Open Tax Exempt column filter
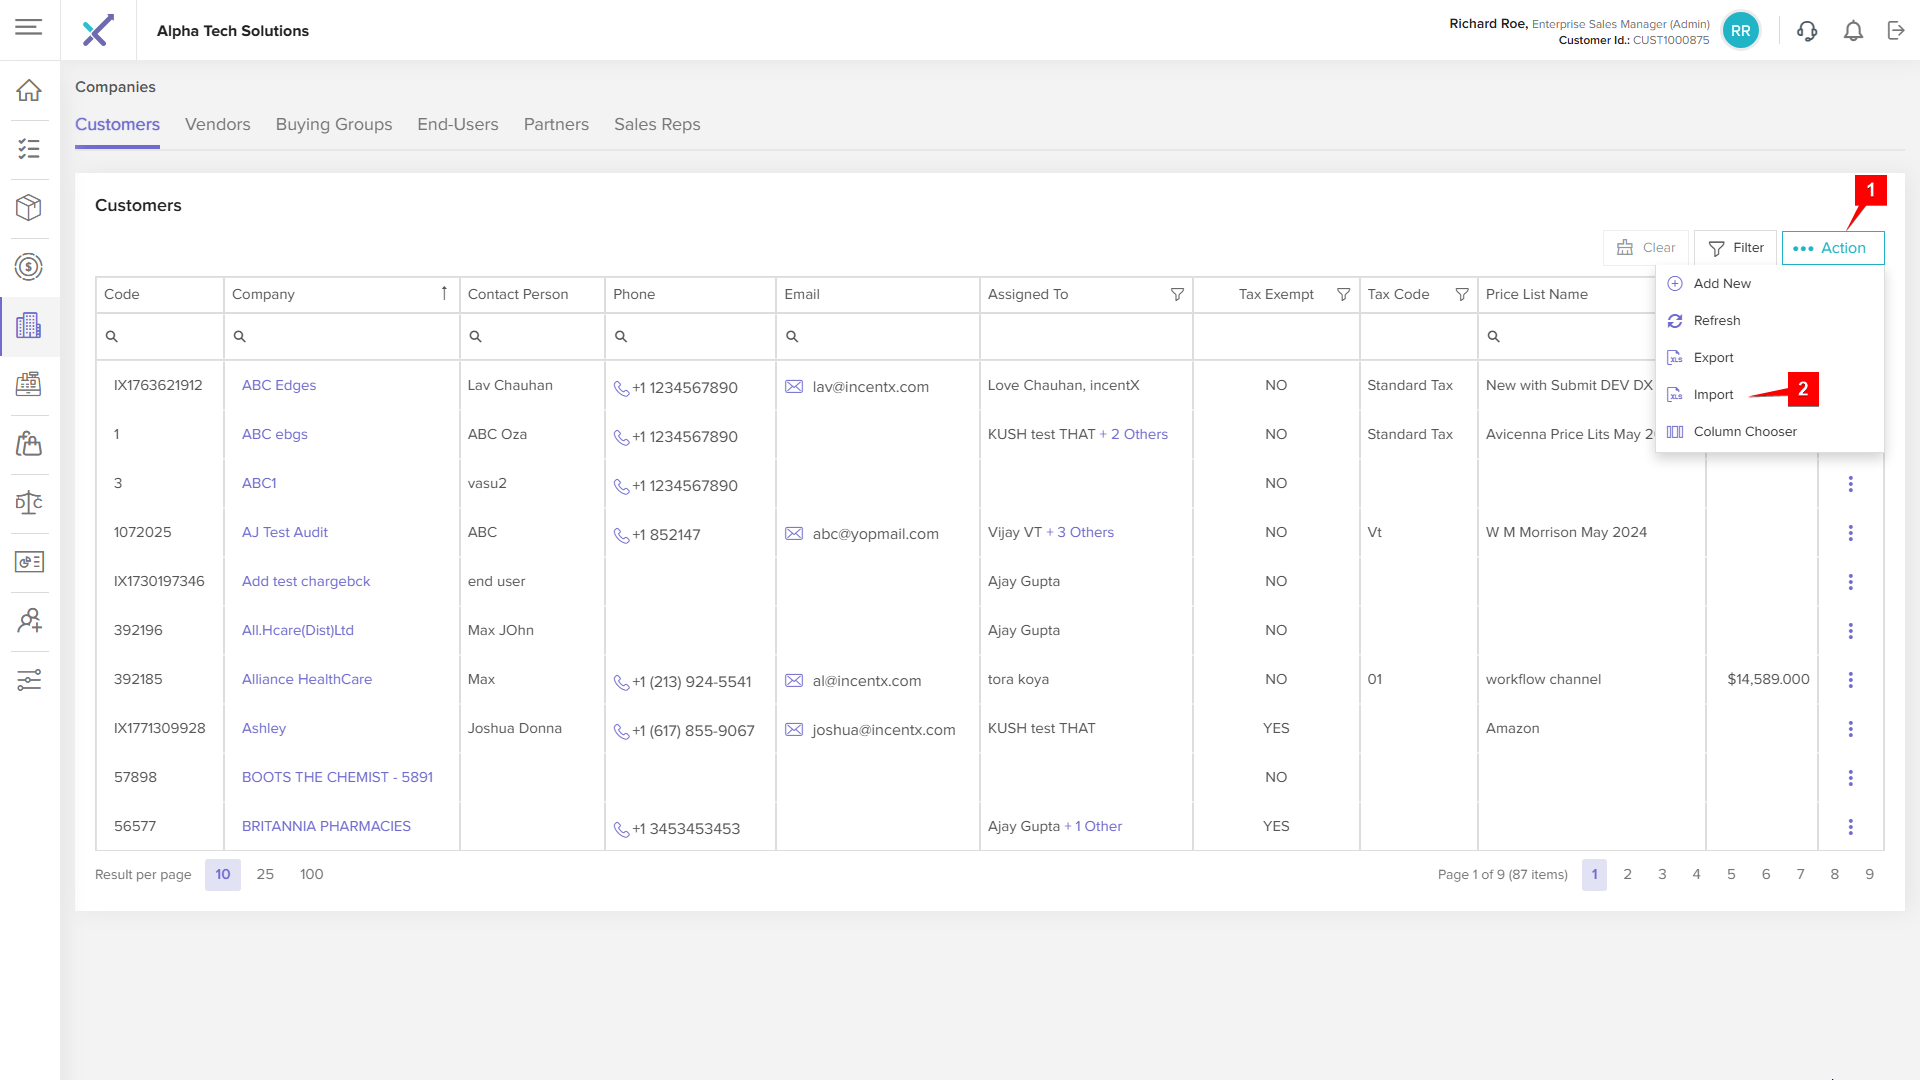The height and width of the screenshot is (1080, 1920). click(x=1343, y=295)
